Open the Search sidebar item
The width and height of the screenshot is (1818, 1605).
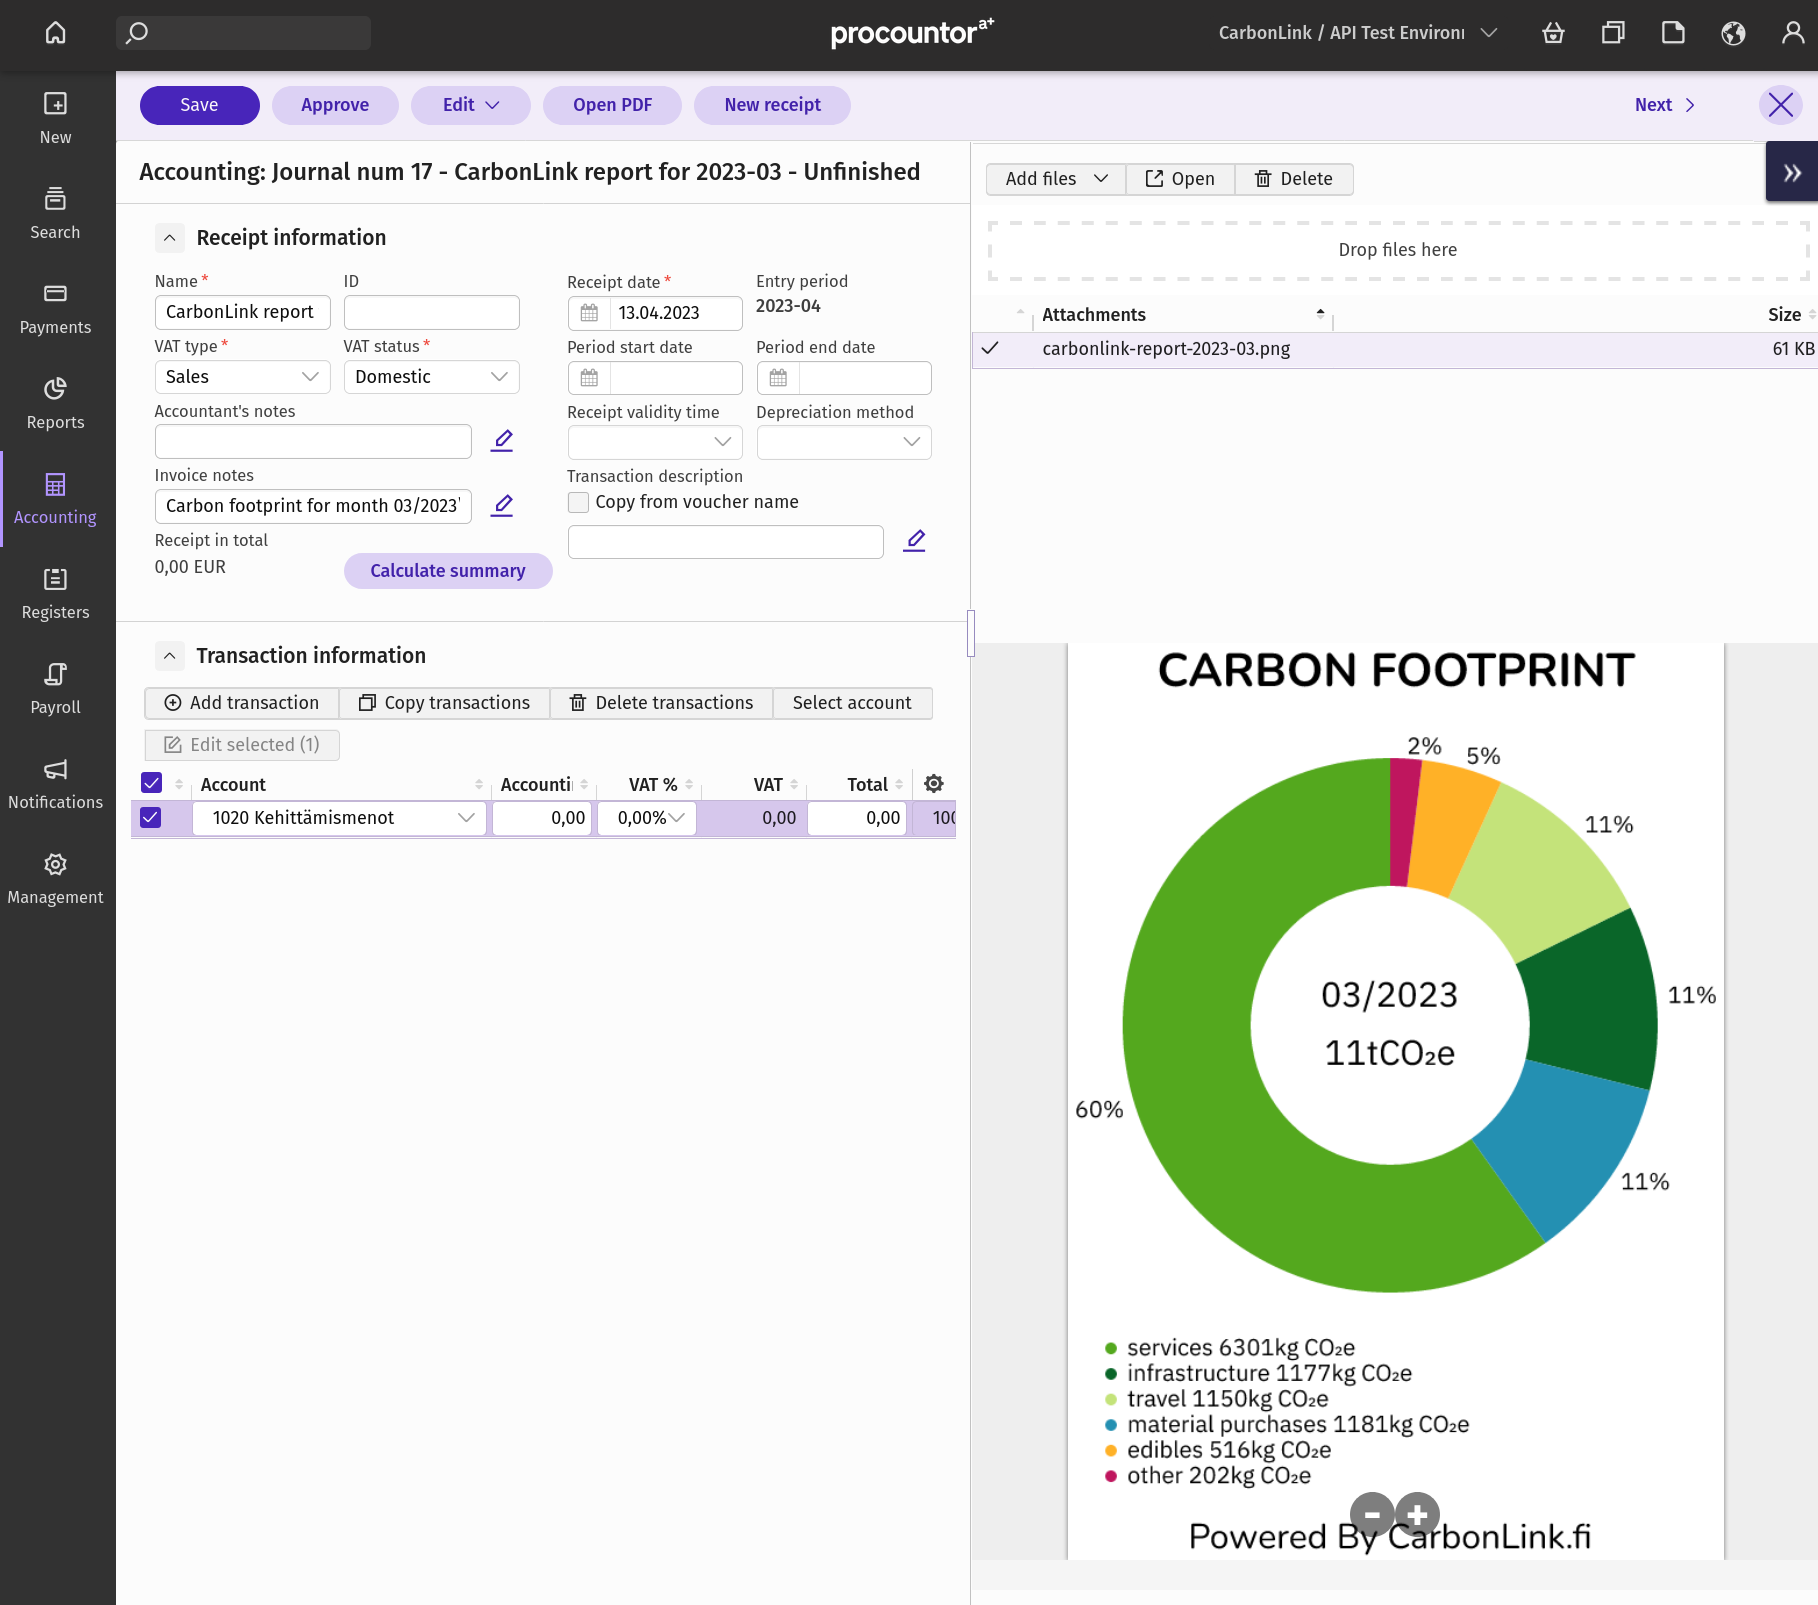(56, 213)
